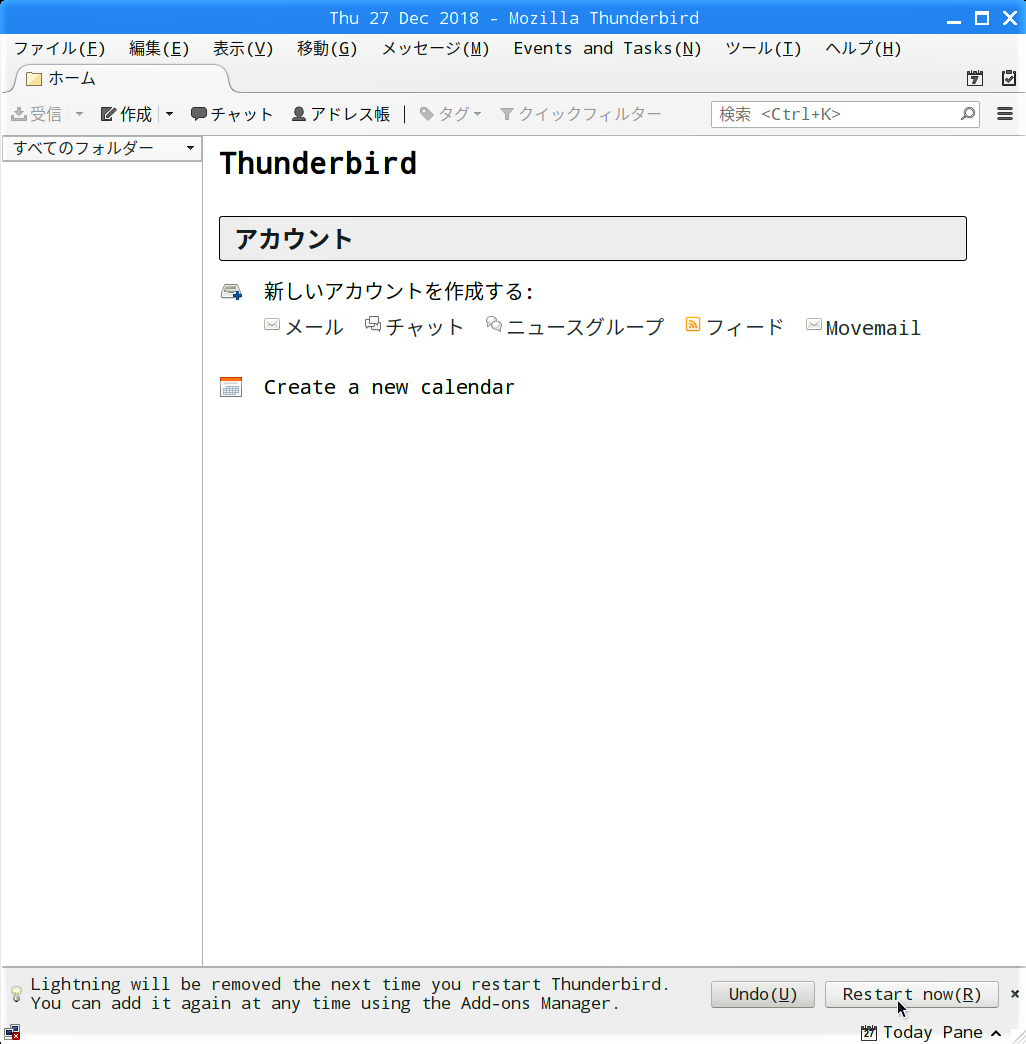
Task: Click the タグ tag toolbar button
Action: pos(450,114)
